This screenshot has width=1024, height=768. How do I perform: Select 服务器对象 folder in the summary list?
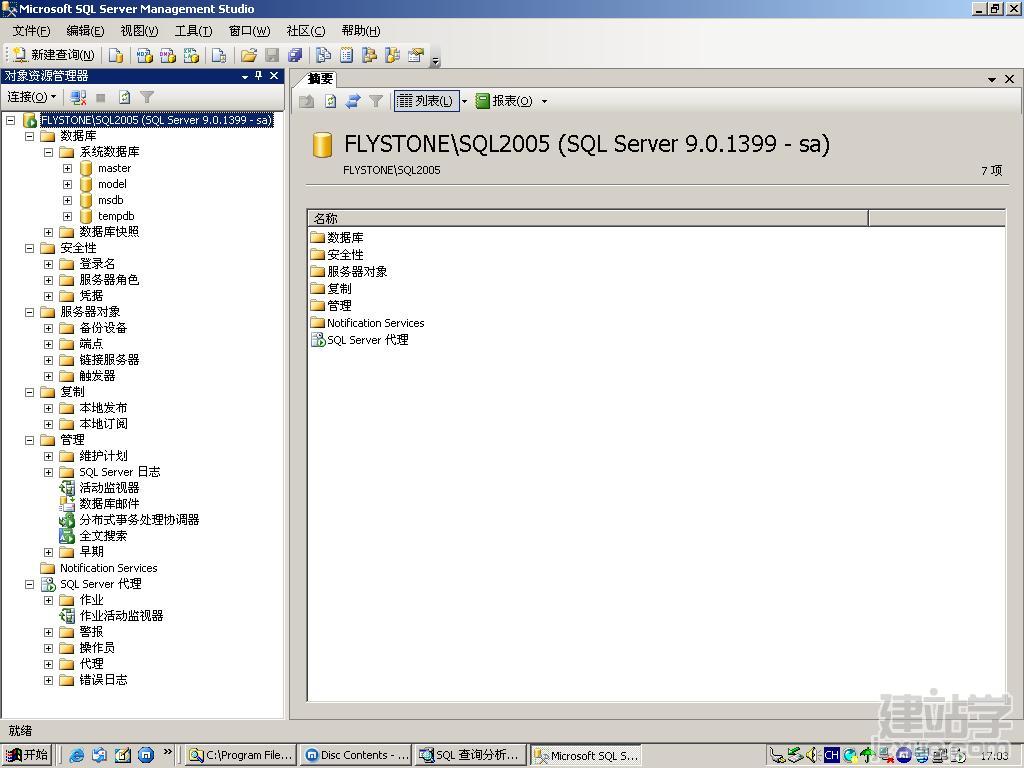tap(357, 272)
